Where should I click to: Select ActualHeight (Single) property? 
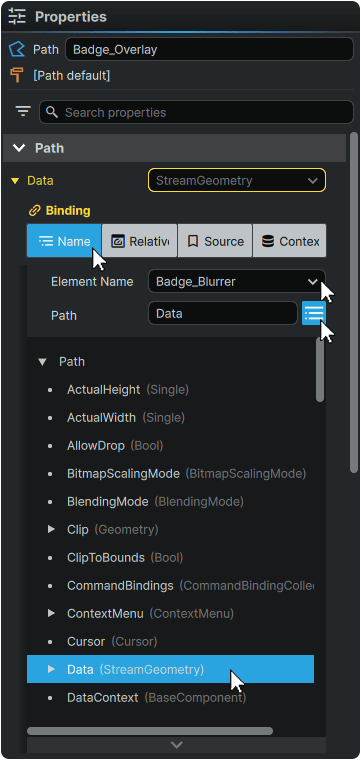[x=171, y=390]
